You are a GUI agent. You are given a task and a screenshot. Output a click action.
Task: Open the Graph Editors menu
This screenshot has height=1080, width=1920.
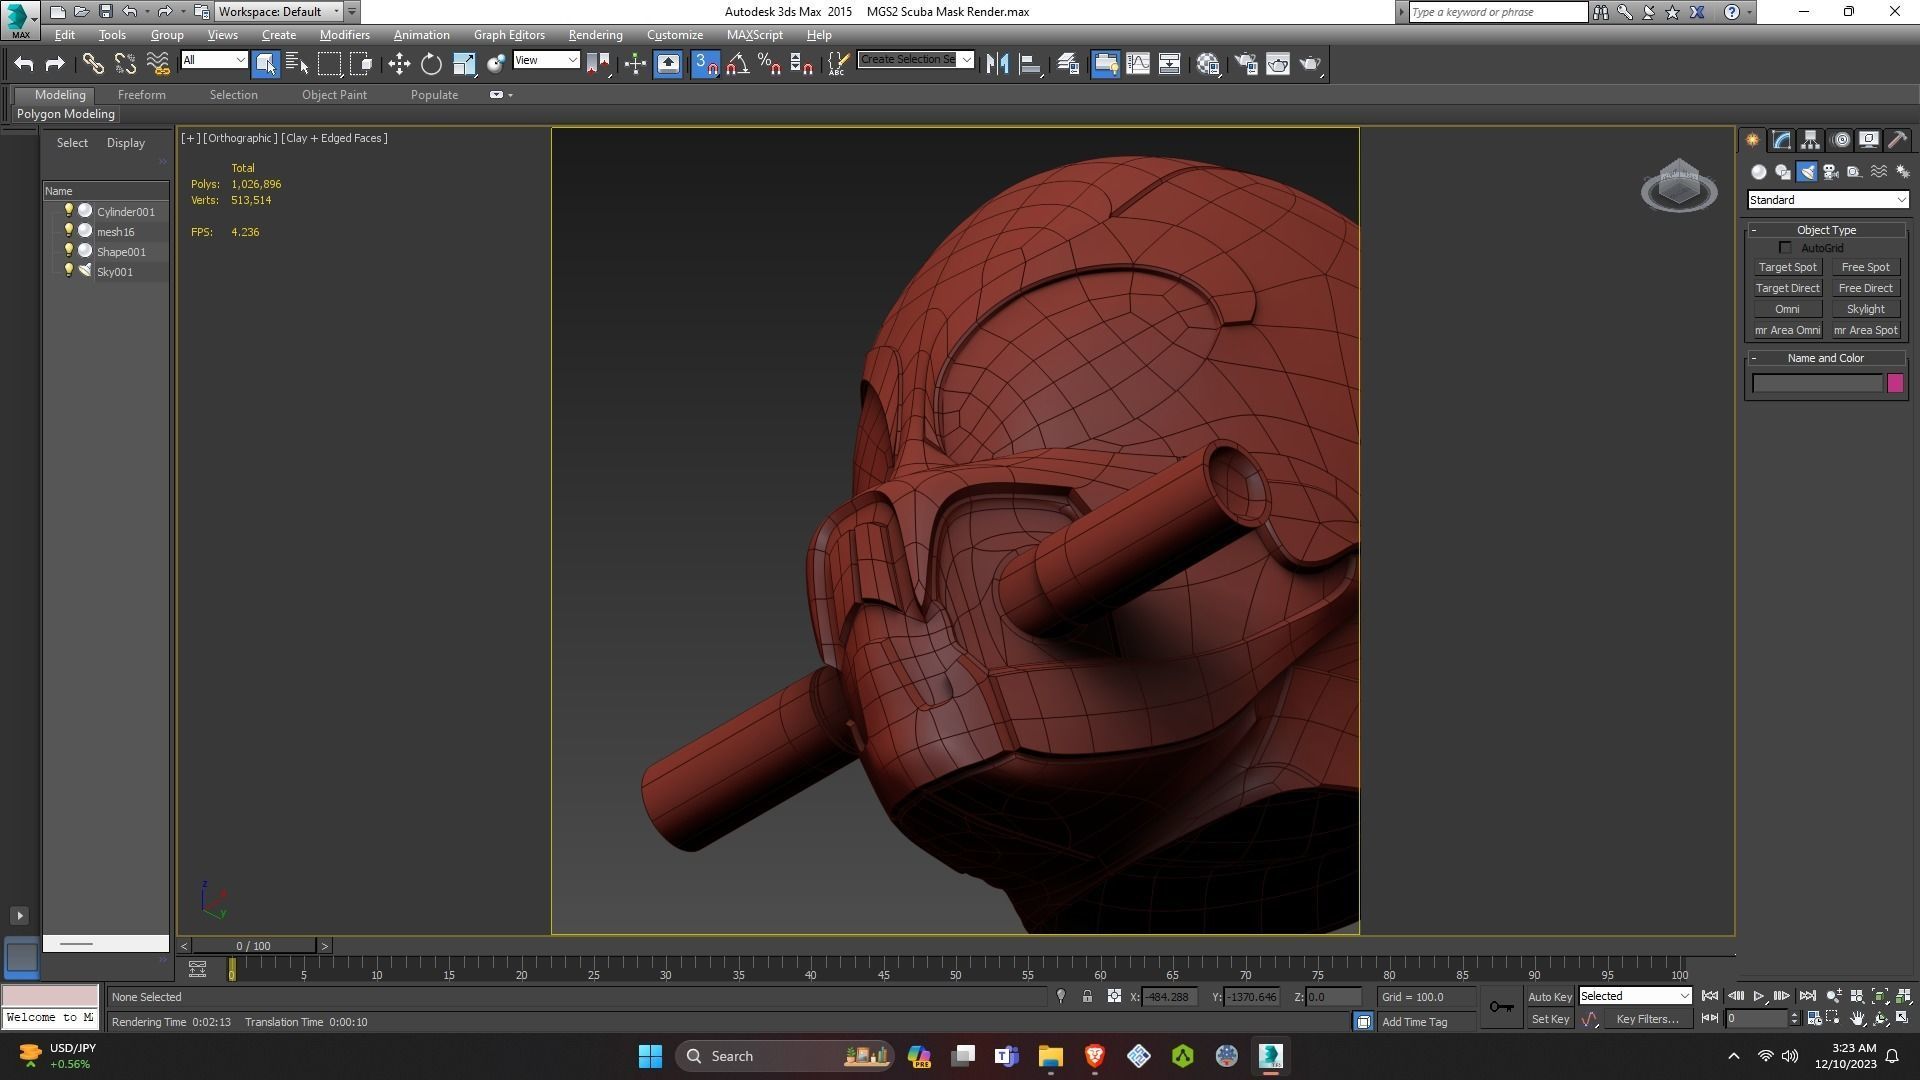pos(509,35)
